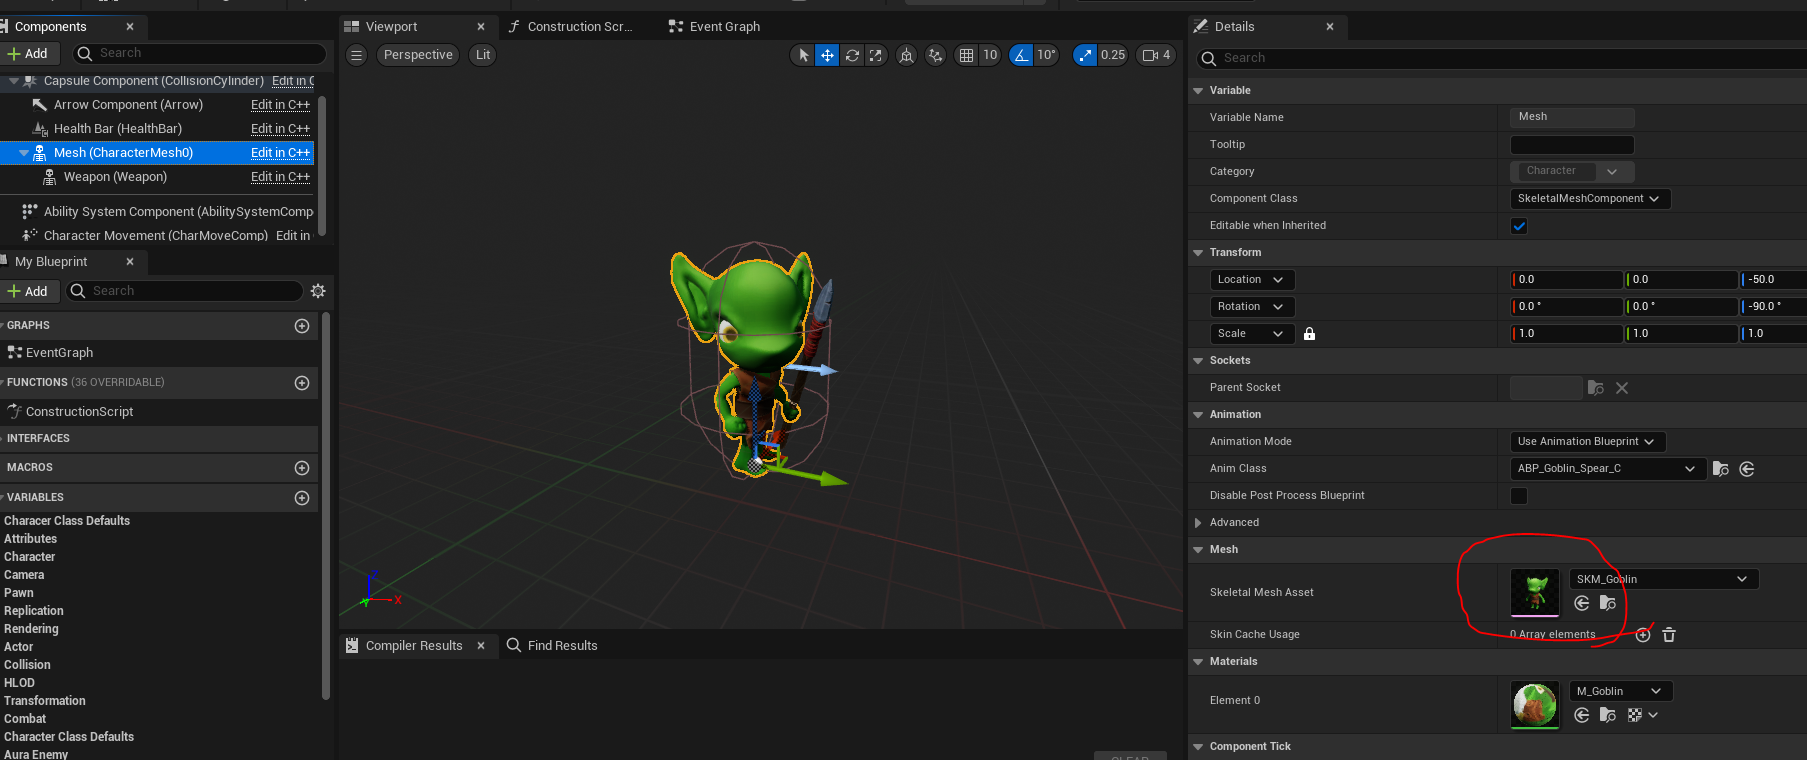Viewport: 1807px width, 760px height.
Task: Open EventGraph in My Blueprint
Action: click(59, 353)
